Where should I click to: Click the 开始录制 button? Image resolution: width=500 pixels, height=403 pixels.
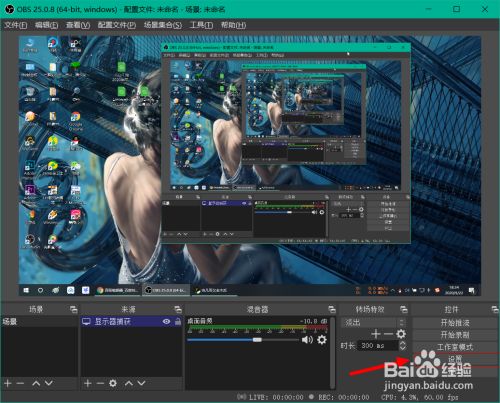[x=455, y=335]
